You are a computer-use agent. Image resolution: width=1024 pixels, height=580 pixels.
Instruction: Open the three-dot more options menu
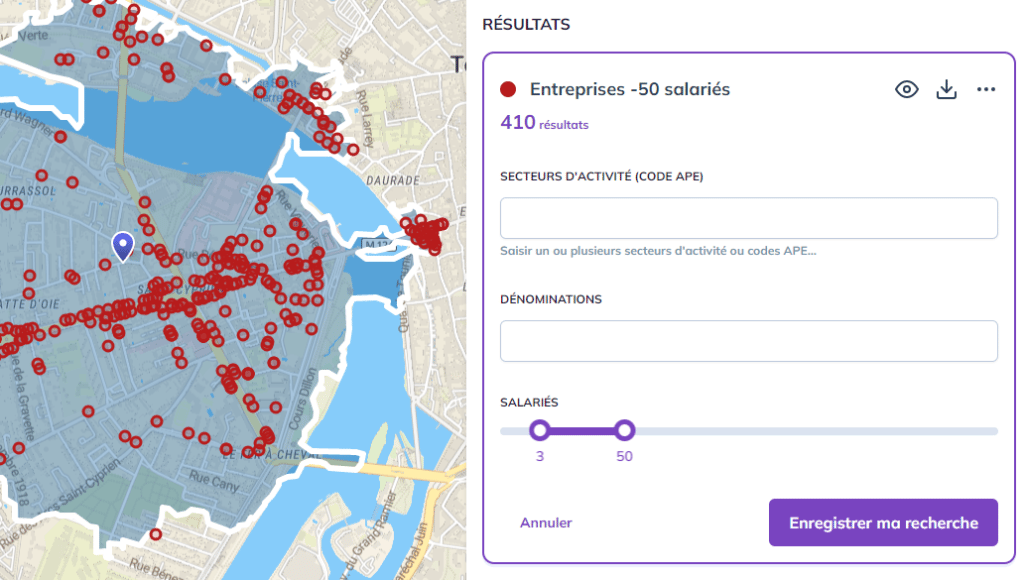(x=986, y=89)
